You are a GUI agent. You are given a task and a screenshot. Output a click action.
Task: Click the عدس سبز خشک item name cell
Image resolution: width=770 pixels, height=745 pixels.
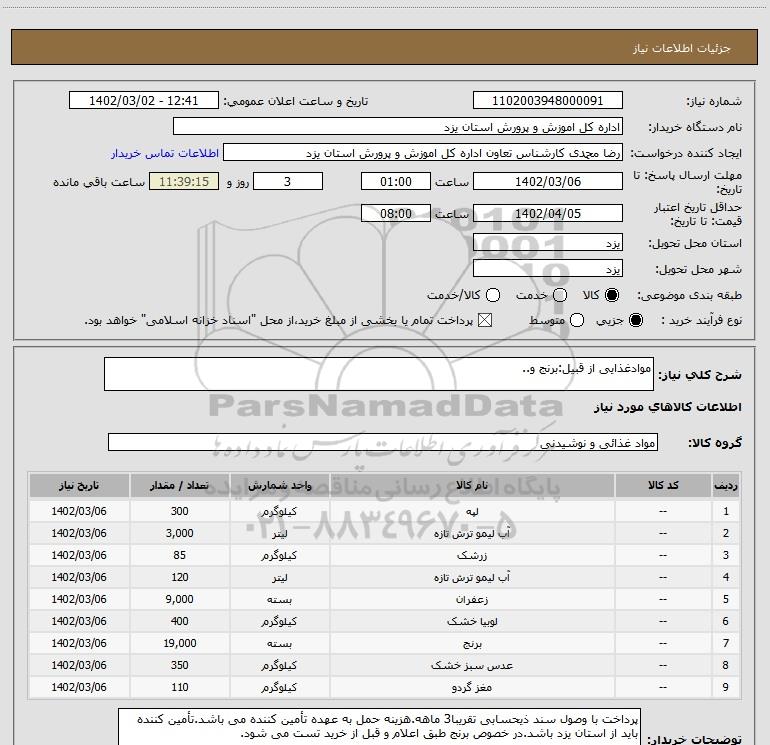(x=472, y=665)
